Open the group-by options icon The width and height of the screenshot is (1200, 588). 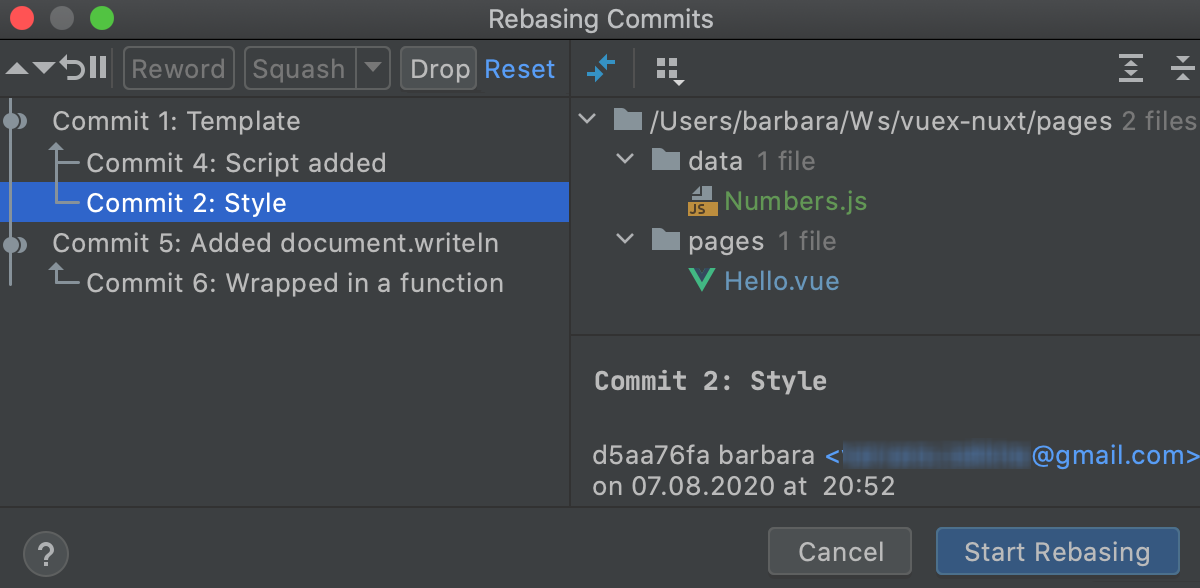[668, 70]
